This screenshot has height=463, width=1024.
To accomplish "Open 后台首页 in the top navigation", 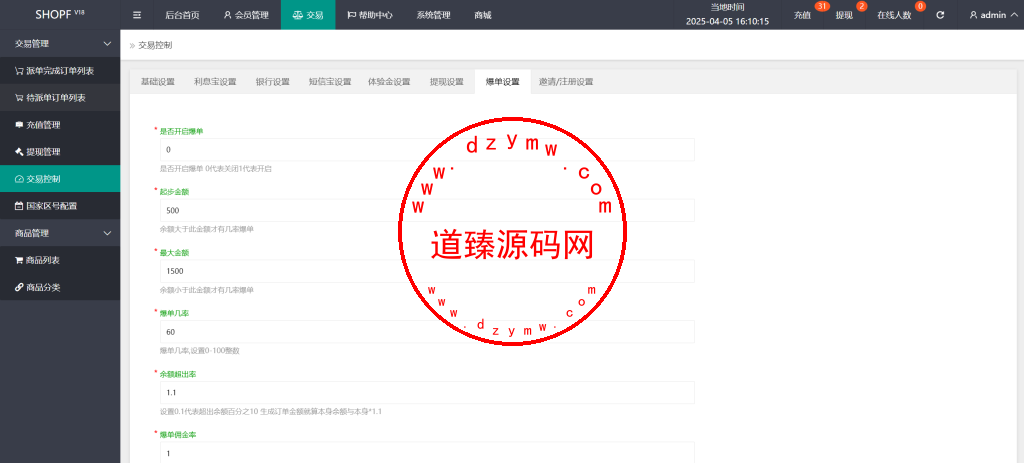I will pyautogui.click(x=182, y=15).
